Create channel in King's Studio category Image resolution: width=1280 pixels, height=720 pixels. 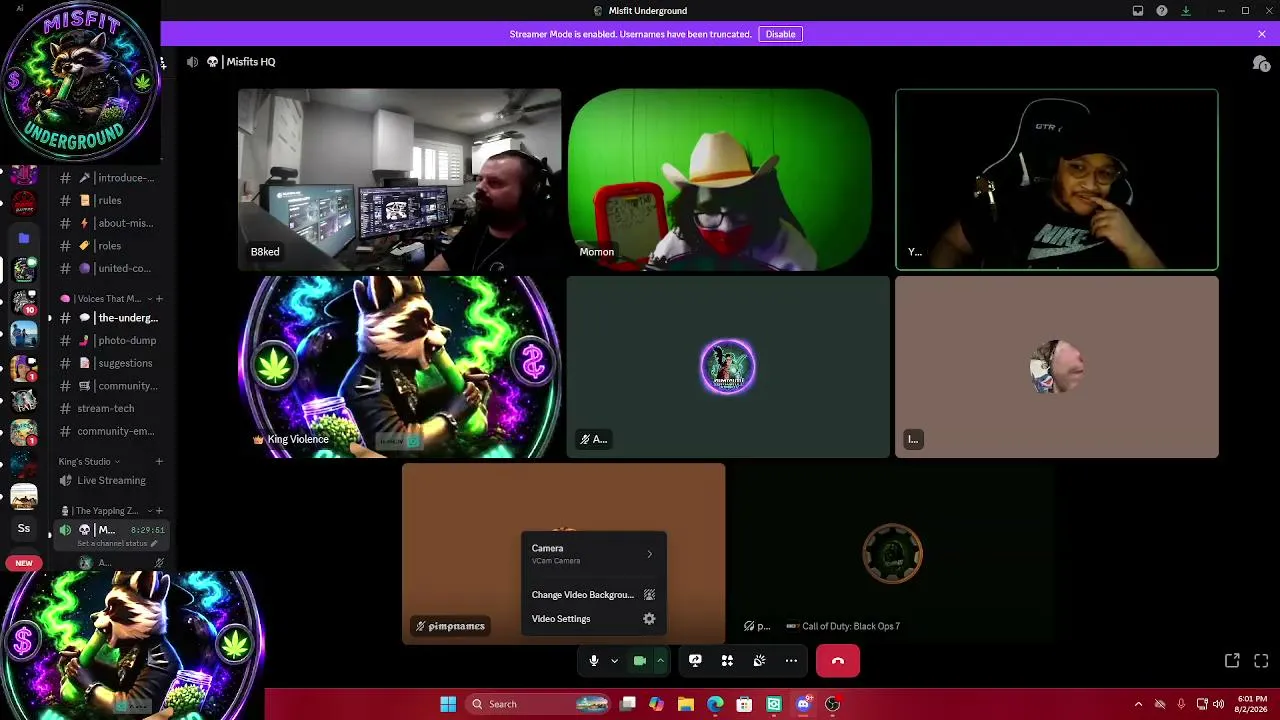(158, 461)
